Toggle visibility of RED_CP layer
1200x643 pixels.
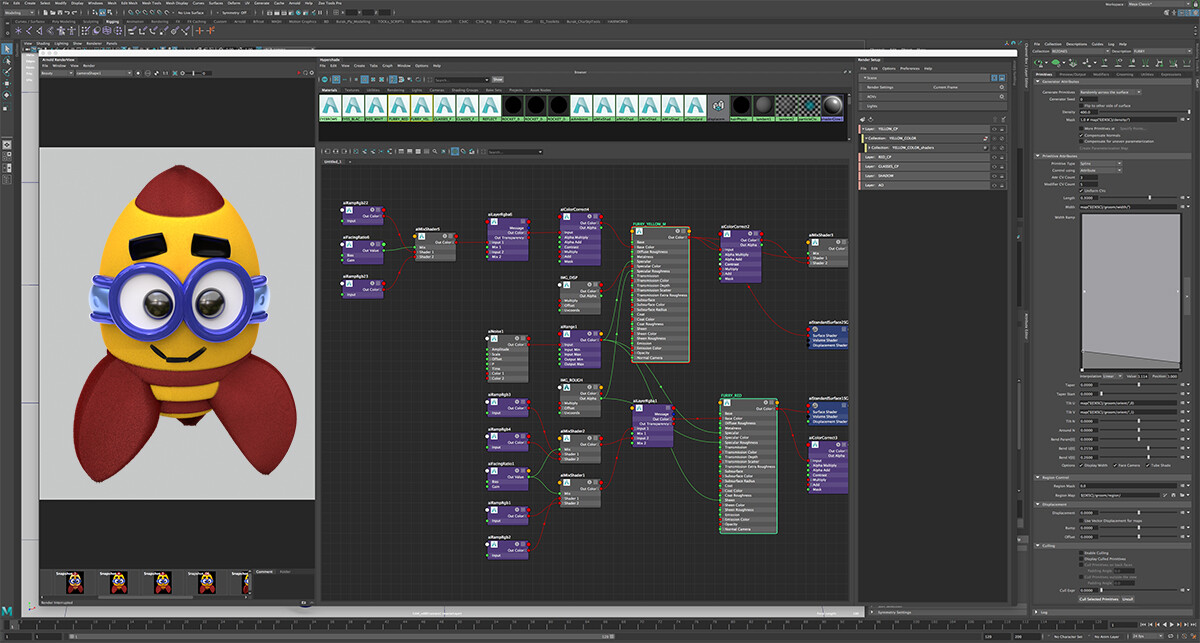(x=993, y=157)
